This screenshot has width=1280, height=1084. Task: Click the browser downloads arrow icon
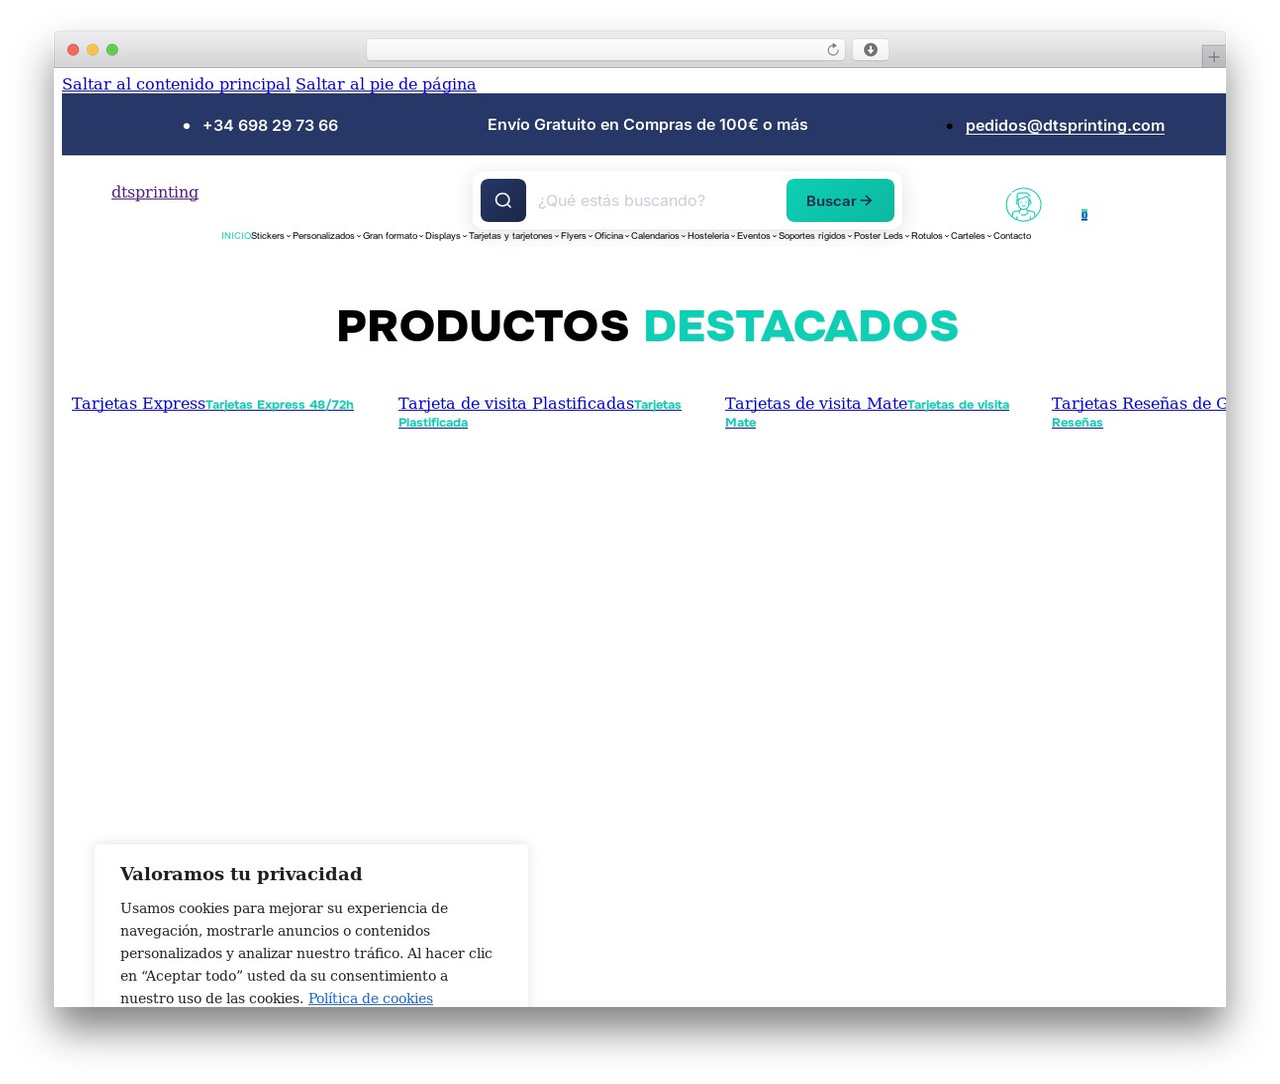871,50
